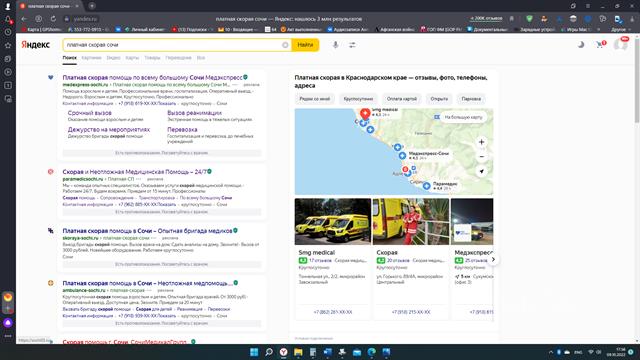Clear the search query with X icon

tap(285, 45)
